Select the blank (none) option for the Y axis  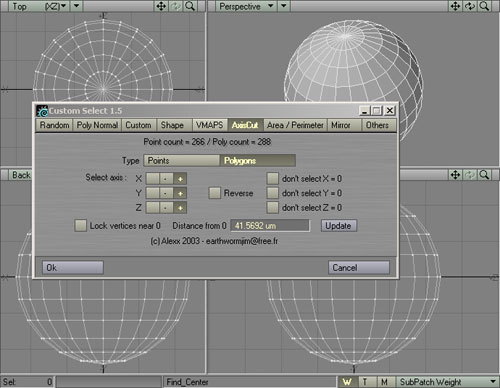click(153, 193)
